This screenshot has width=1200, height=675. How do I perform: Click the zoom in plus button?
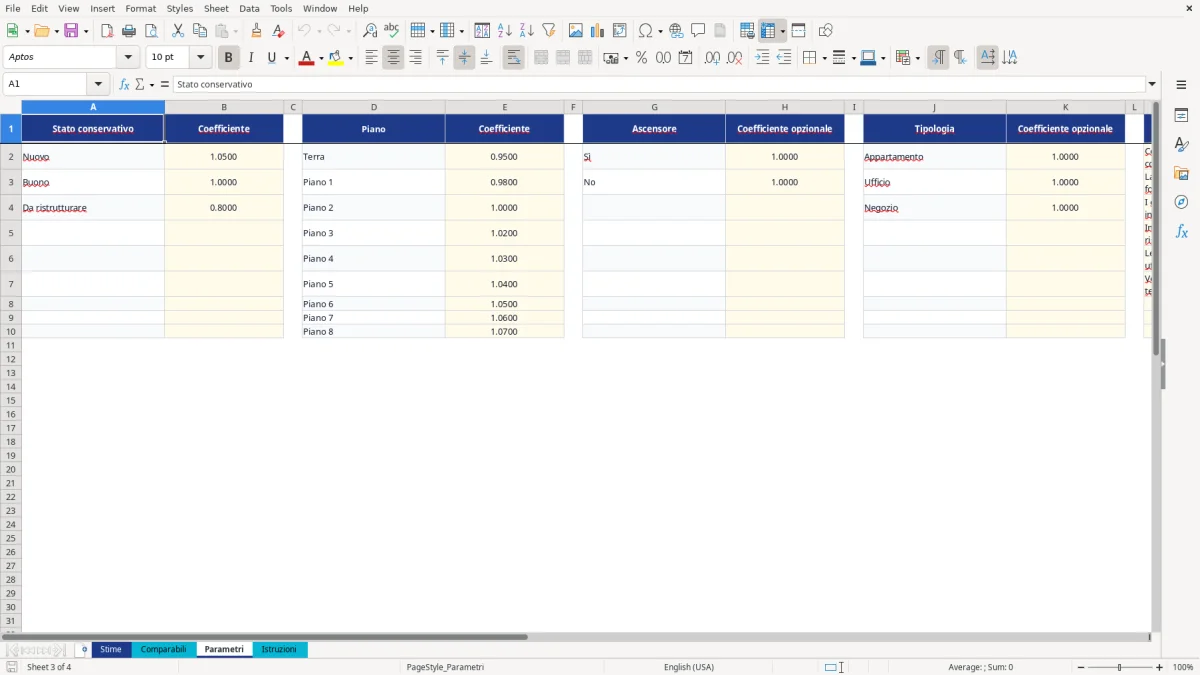pos(1159,667)
